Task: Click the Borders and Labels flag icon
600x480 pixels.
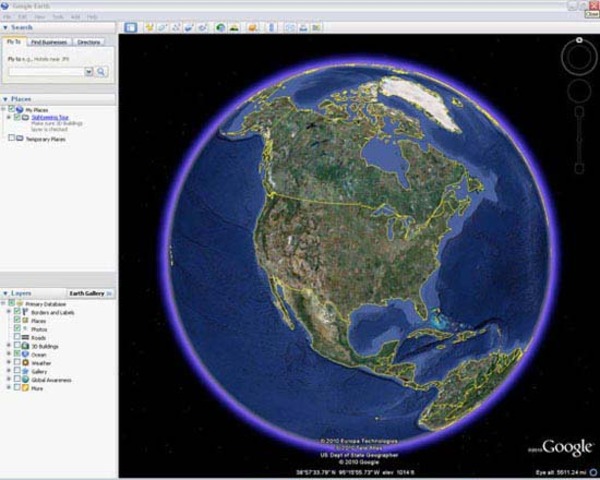Action: click(25, 312)
